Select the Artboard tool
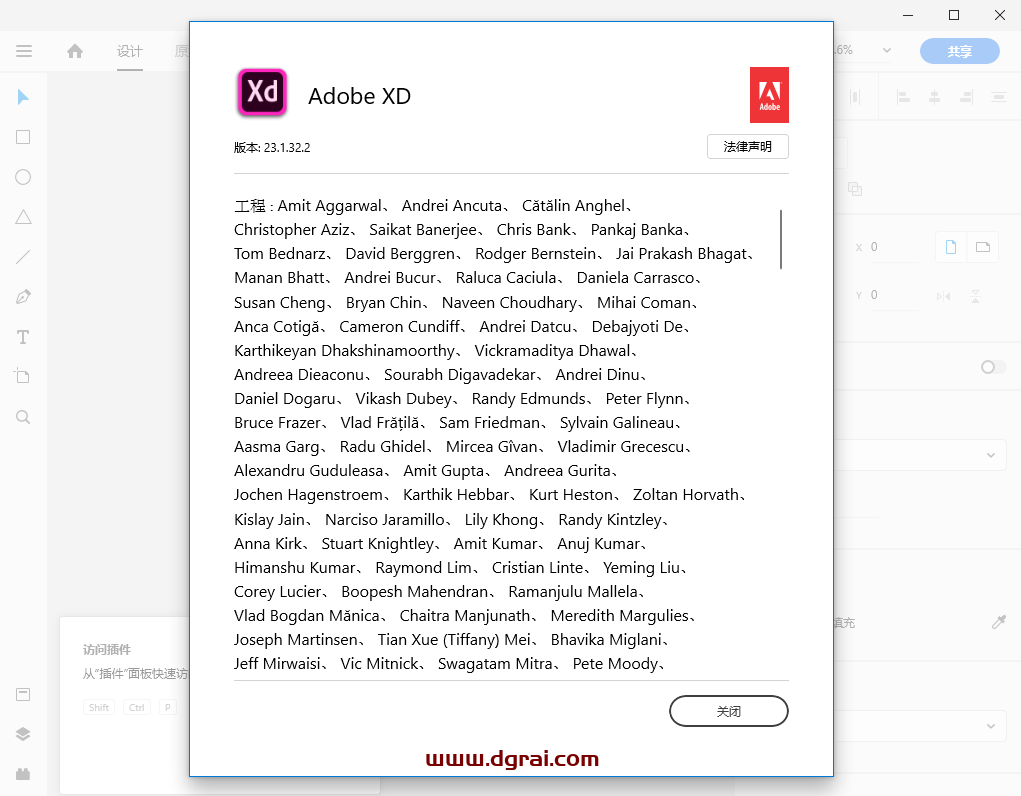The width and height of the screenshot is (1021, 796). (23, 377)
